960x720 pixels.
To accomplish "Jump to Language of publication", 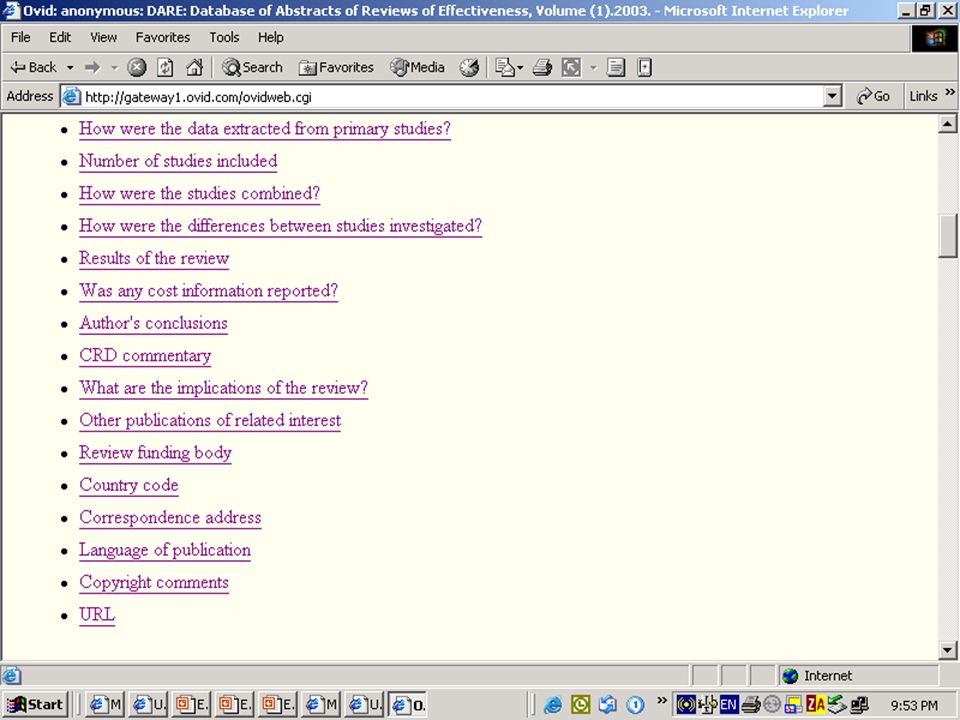I will click(x=165, y=551).
